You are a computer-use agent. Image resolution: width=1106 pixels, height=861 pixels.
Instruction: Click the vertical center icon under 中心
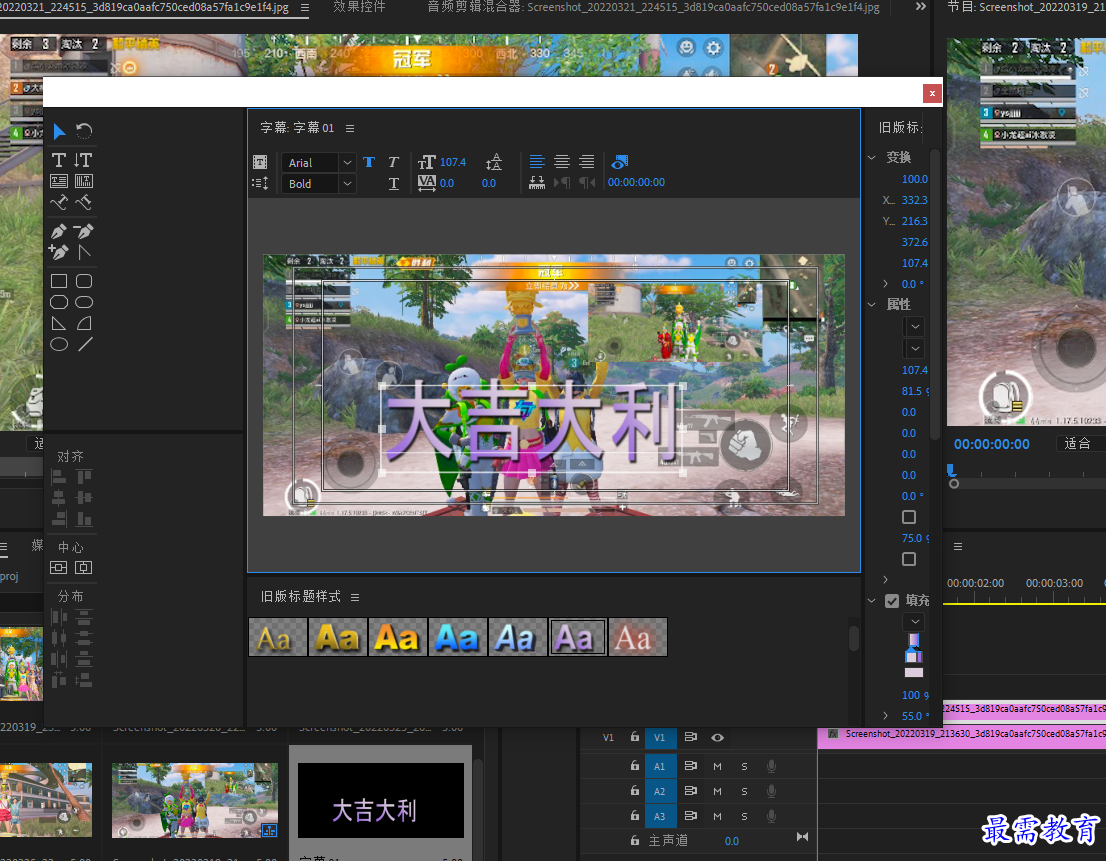coord(83,568)
